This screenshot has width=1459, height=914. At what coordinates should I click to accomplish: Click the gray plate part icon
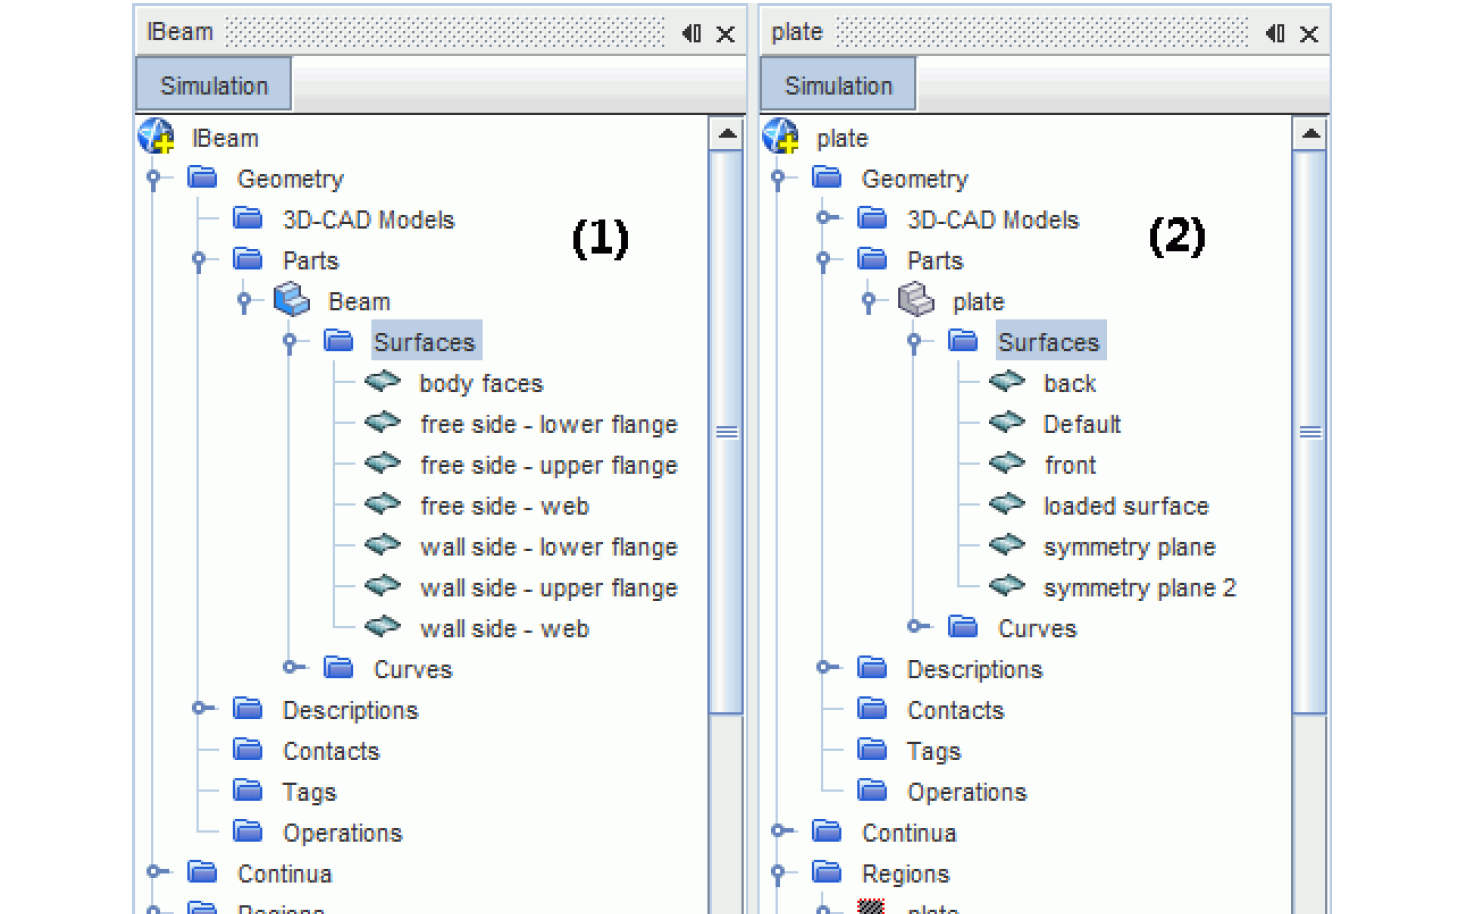[916, 300]
